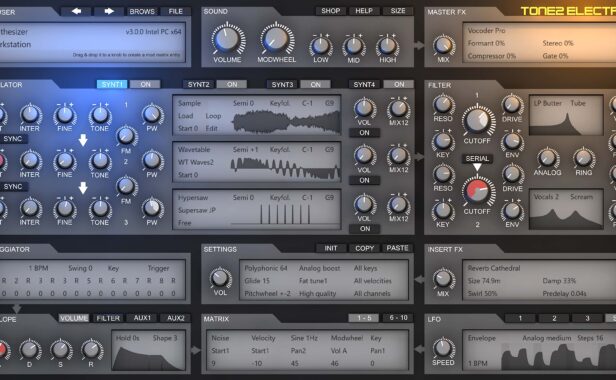Screen dimensions: 616x380
Task: Click the MODWHEEL knob
Action: point(277,39)
